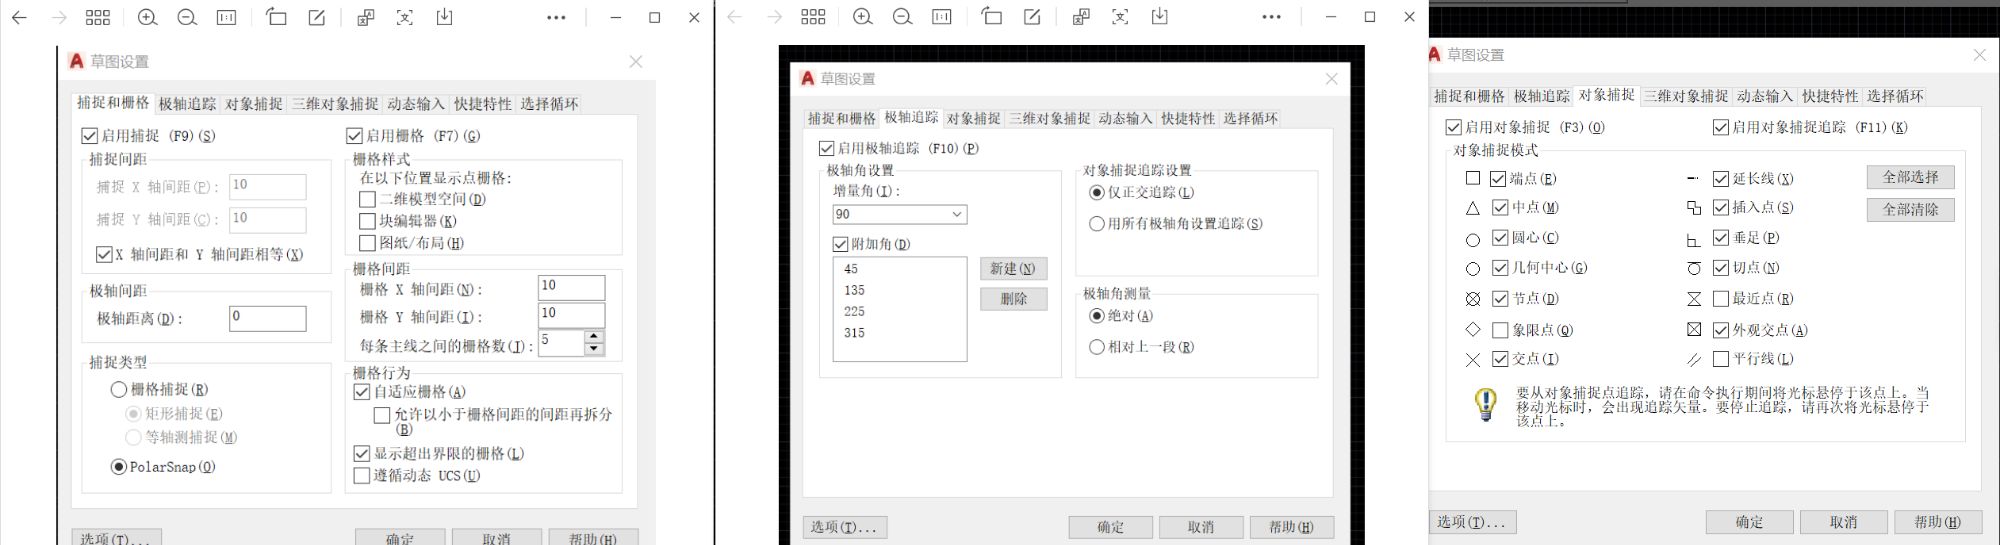Toggle 启用栅格 (F7) checkbox
Image resolution: width=2000 pixels, height=545 pixels.
click(354, 136)
